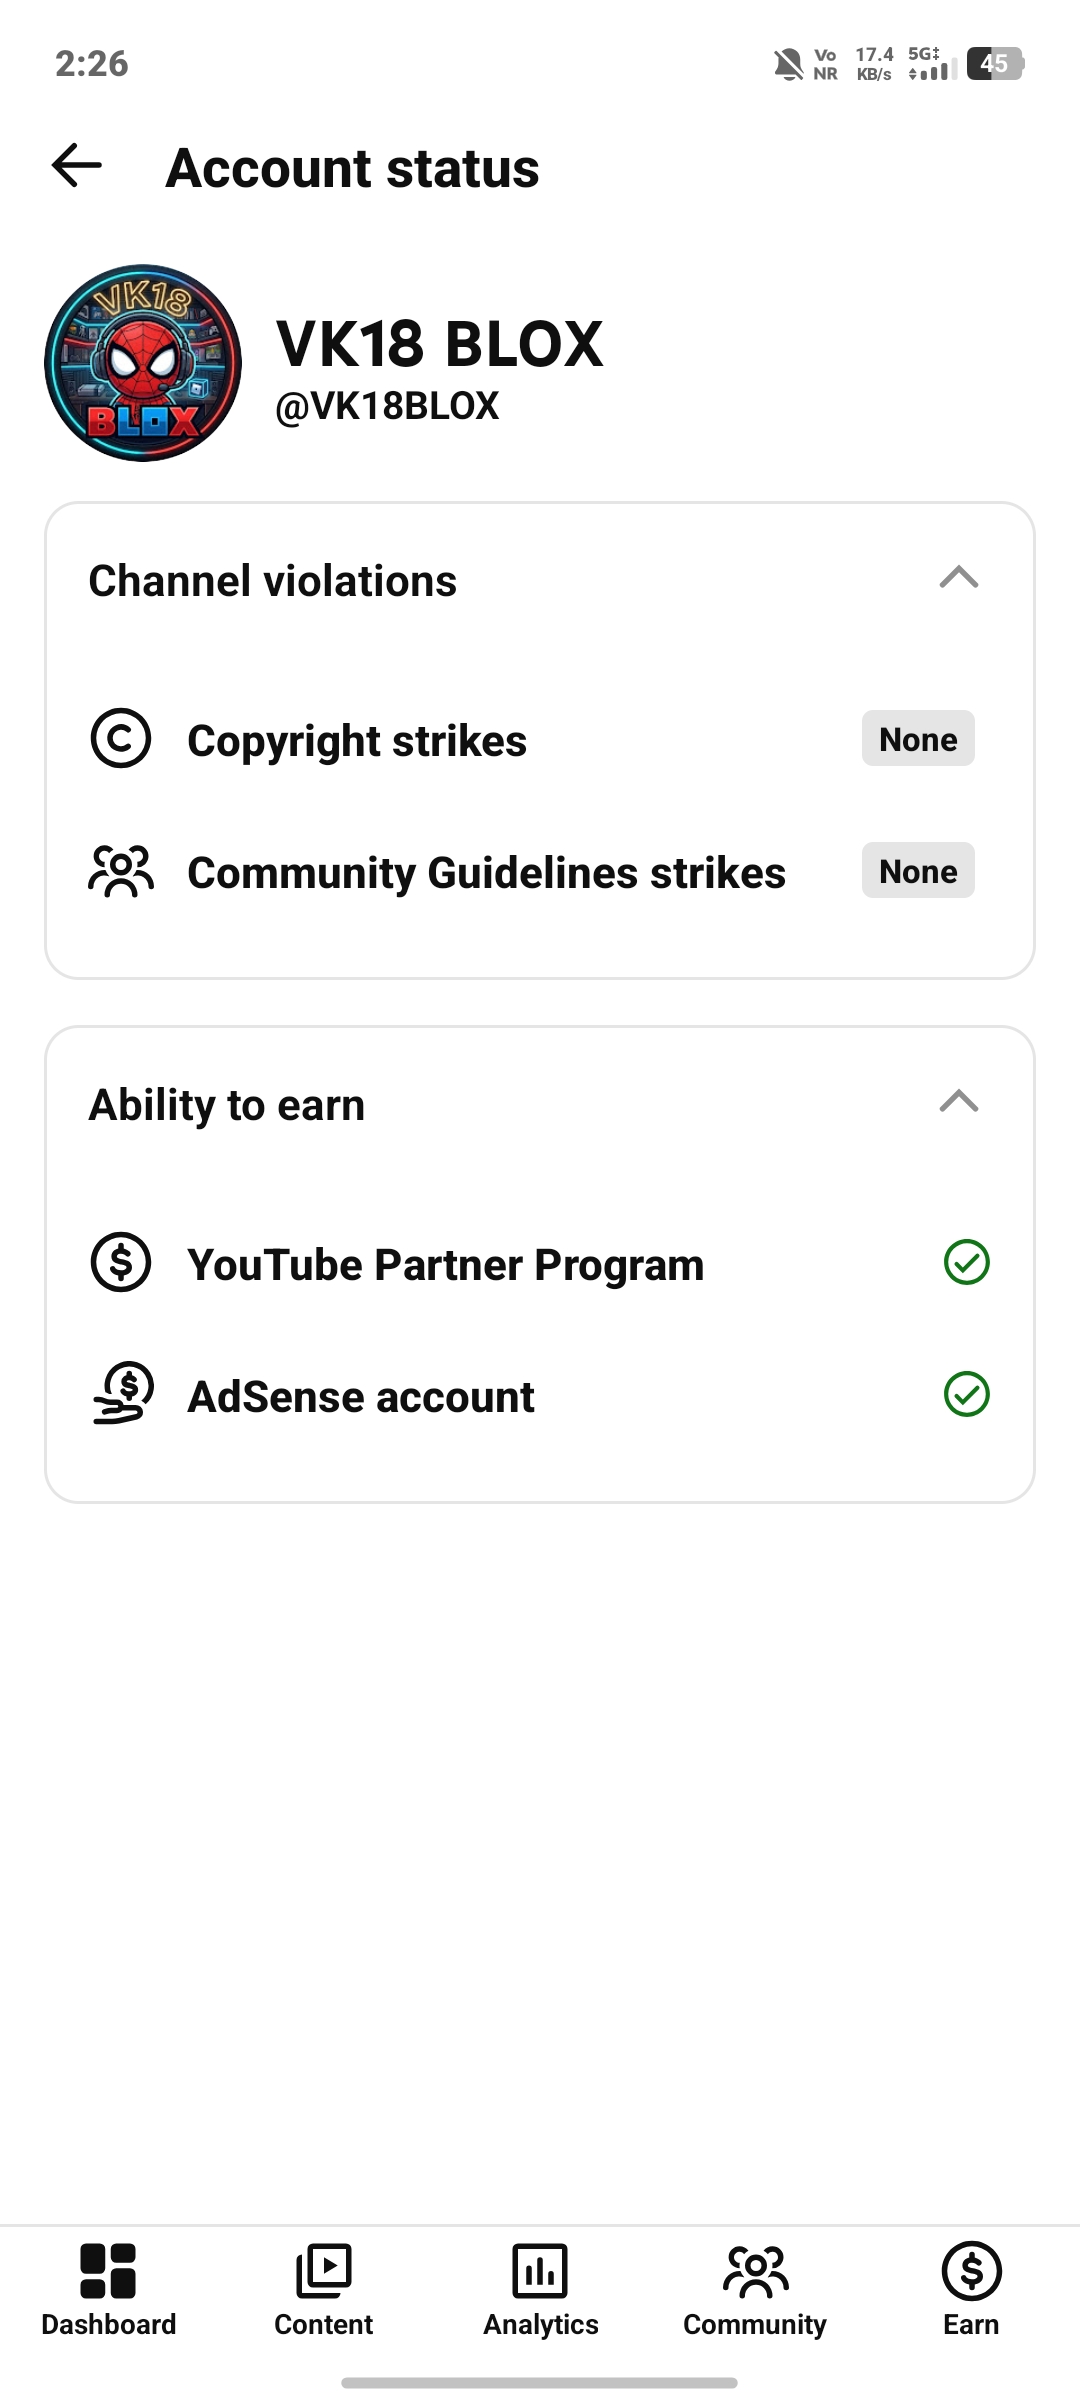Tap the copyright symbol icon
1080x2408 pixels.
pos(121,739)
